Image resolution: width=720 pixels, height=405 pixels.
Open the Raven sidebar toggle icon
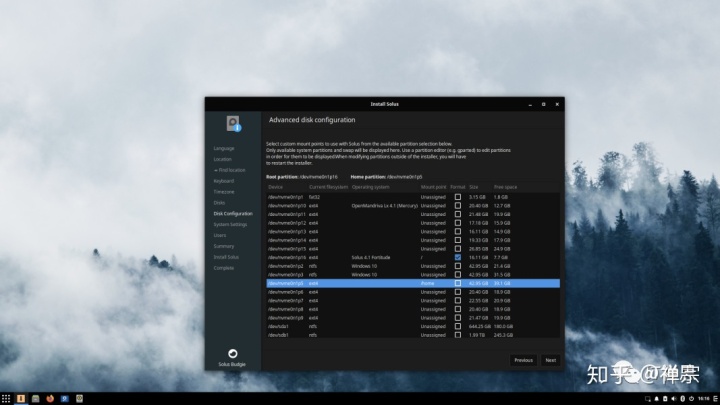click(x=715, y=399)
